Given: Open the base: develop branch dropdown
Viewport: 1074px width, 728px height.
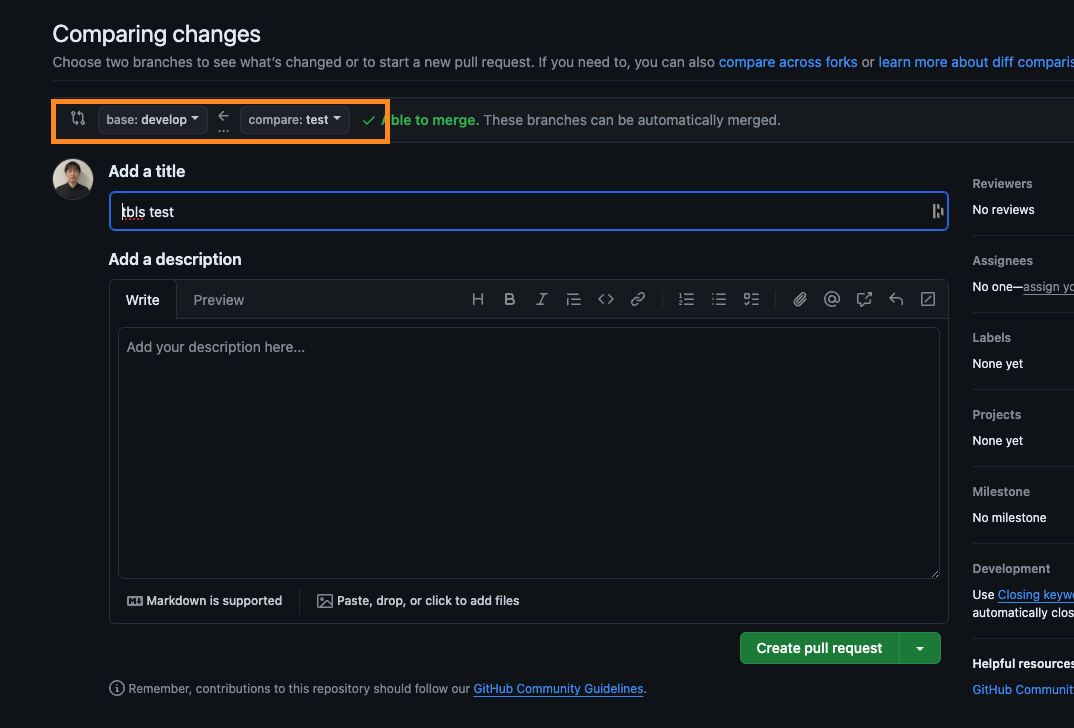Looking at the screenshot, I should (x=153, y=120).
